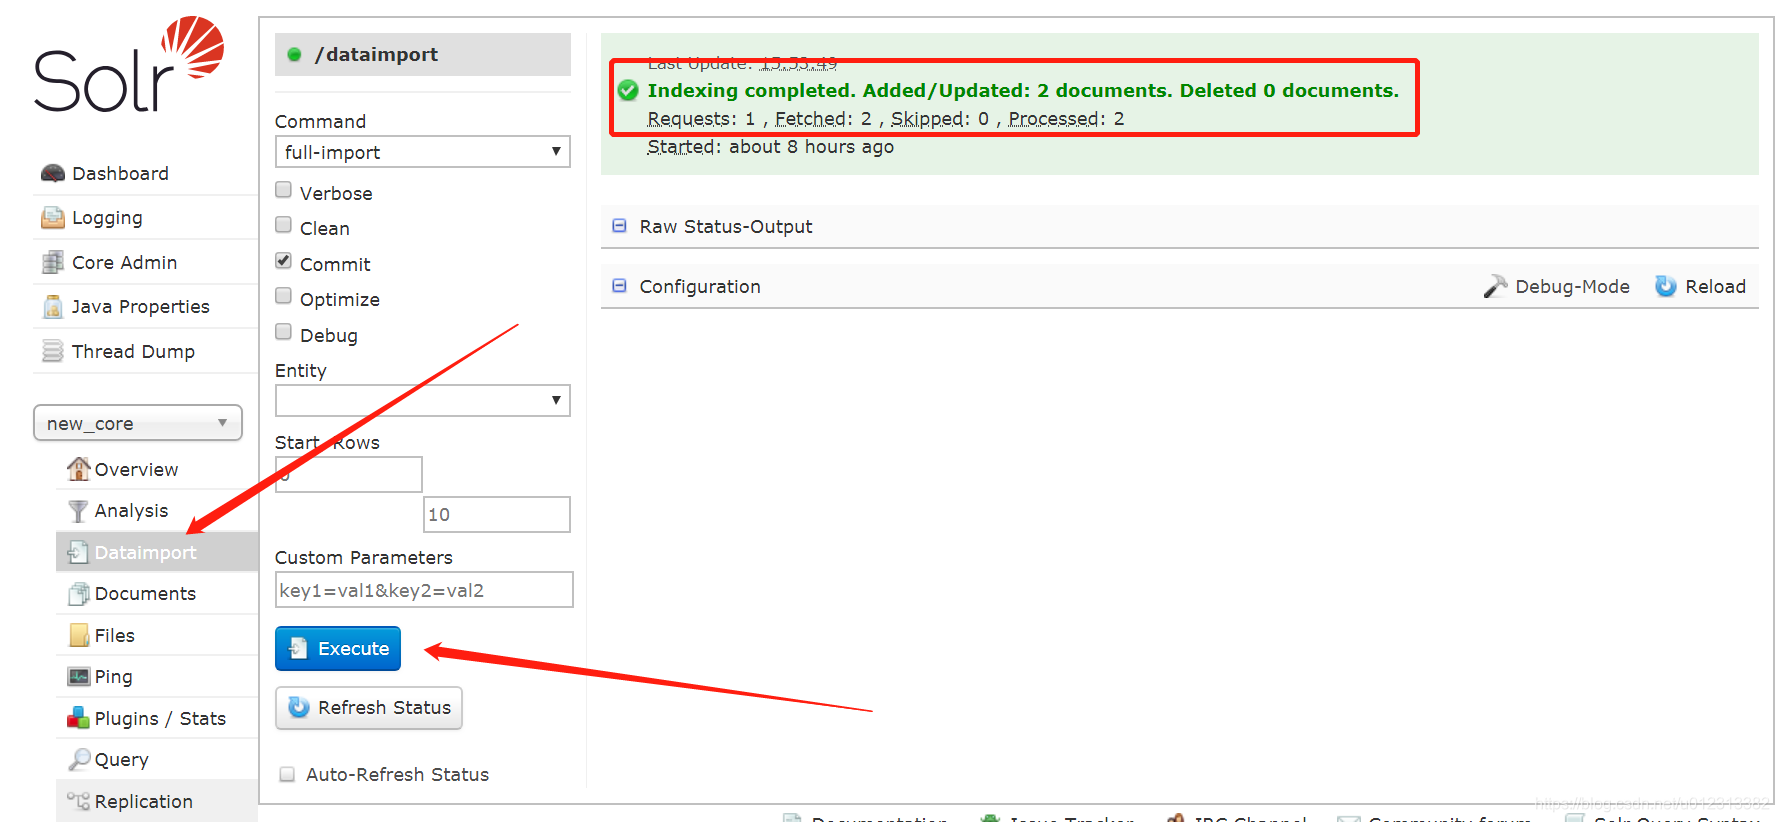Click the Solr logo
The image size is (1779, 822).
[129, 64]
